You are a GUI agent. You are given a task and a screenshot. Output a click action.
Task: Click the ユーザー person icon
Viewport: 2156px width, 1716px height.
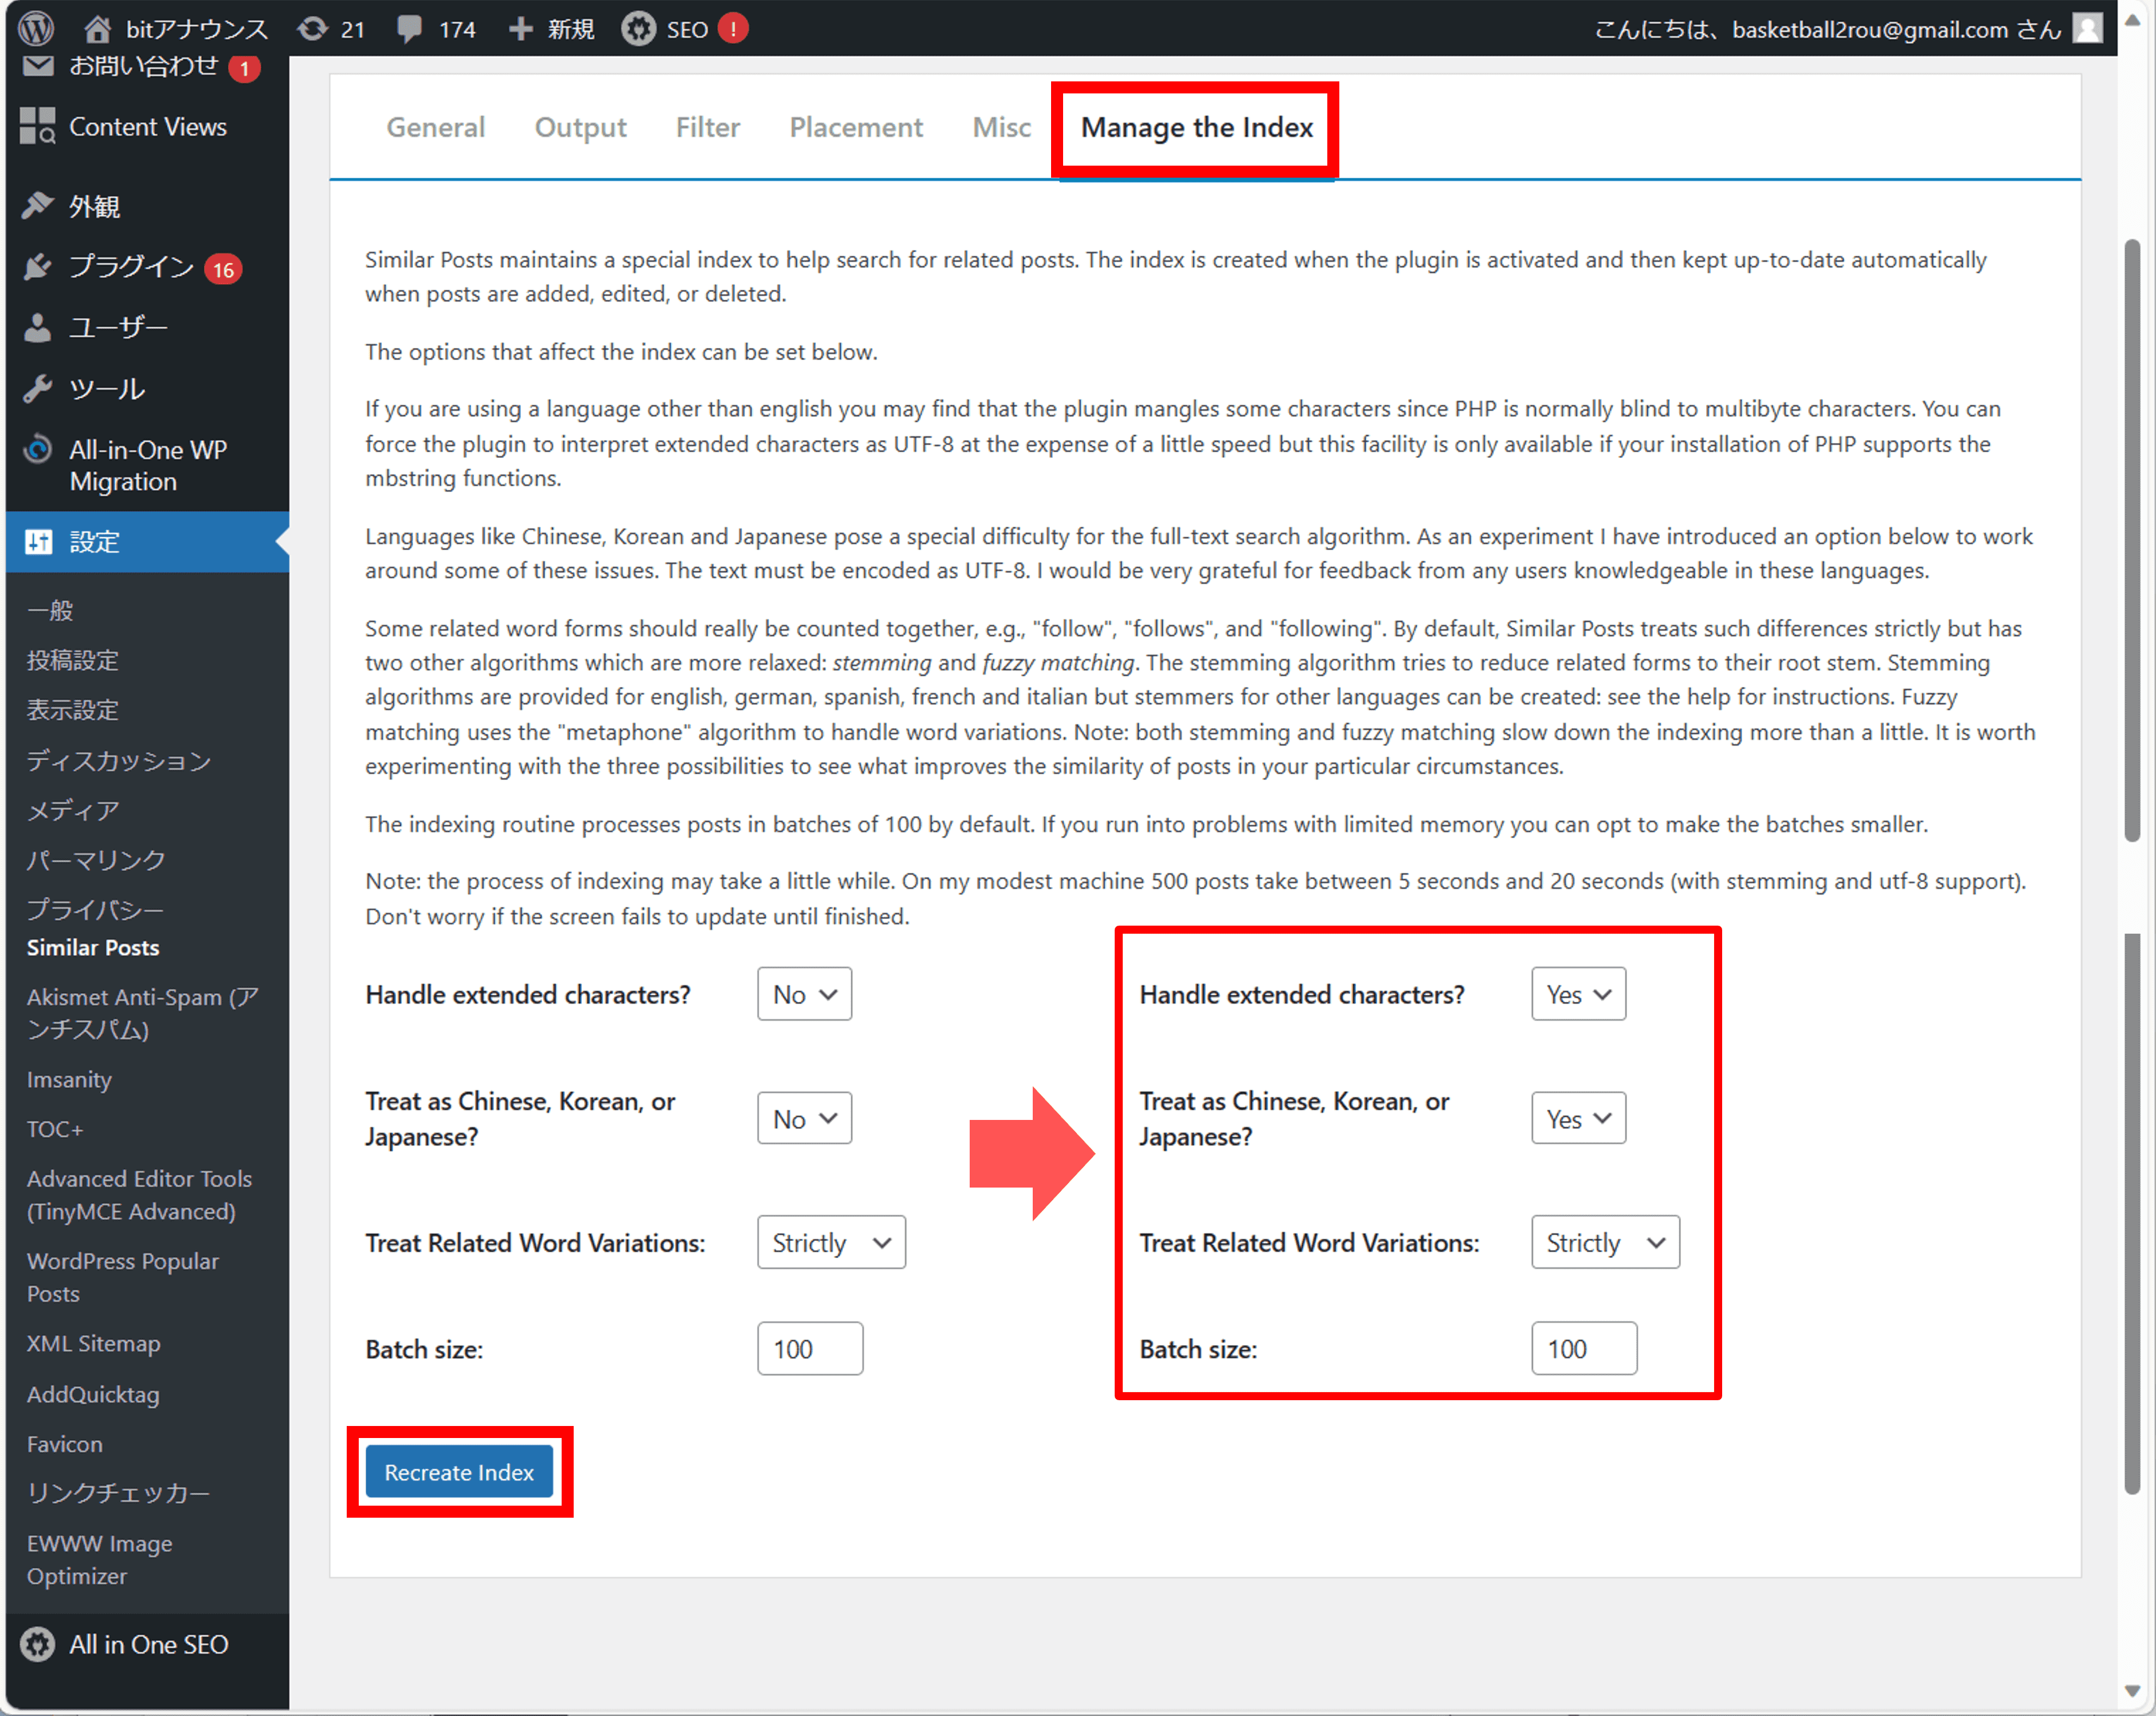tap(38, 328)
